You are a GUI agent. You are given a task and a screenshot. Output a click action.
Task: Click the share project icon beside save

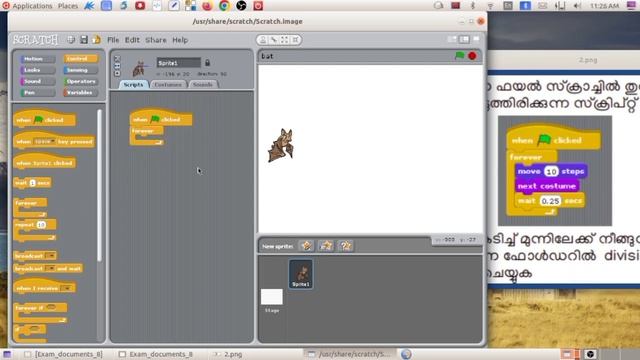(96, 40)
